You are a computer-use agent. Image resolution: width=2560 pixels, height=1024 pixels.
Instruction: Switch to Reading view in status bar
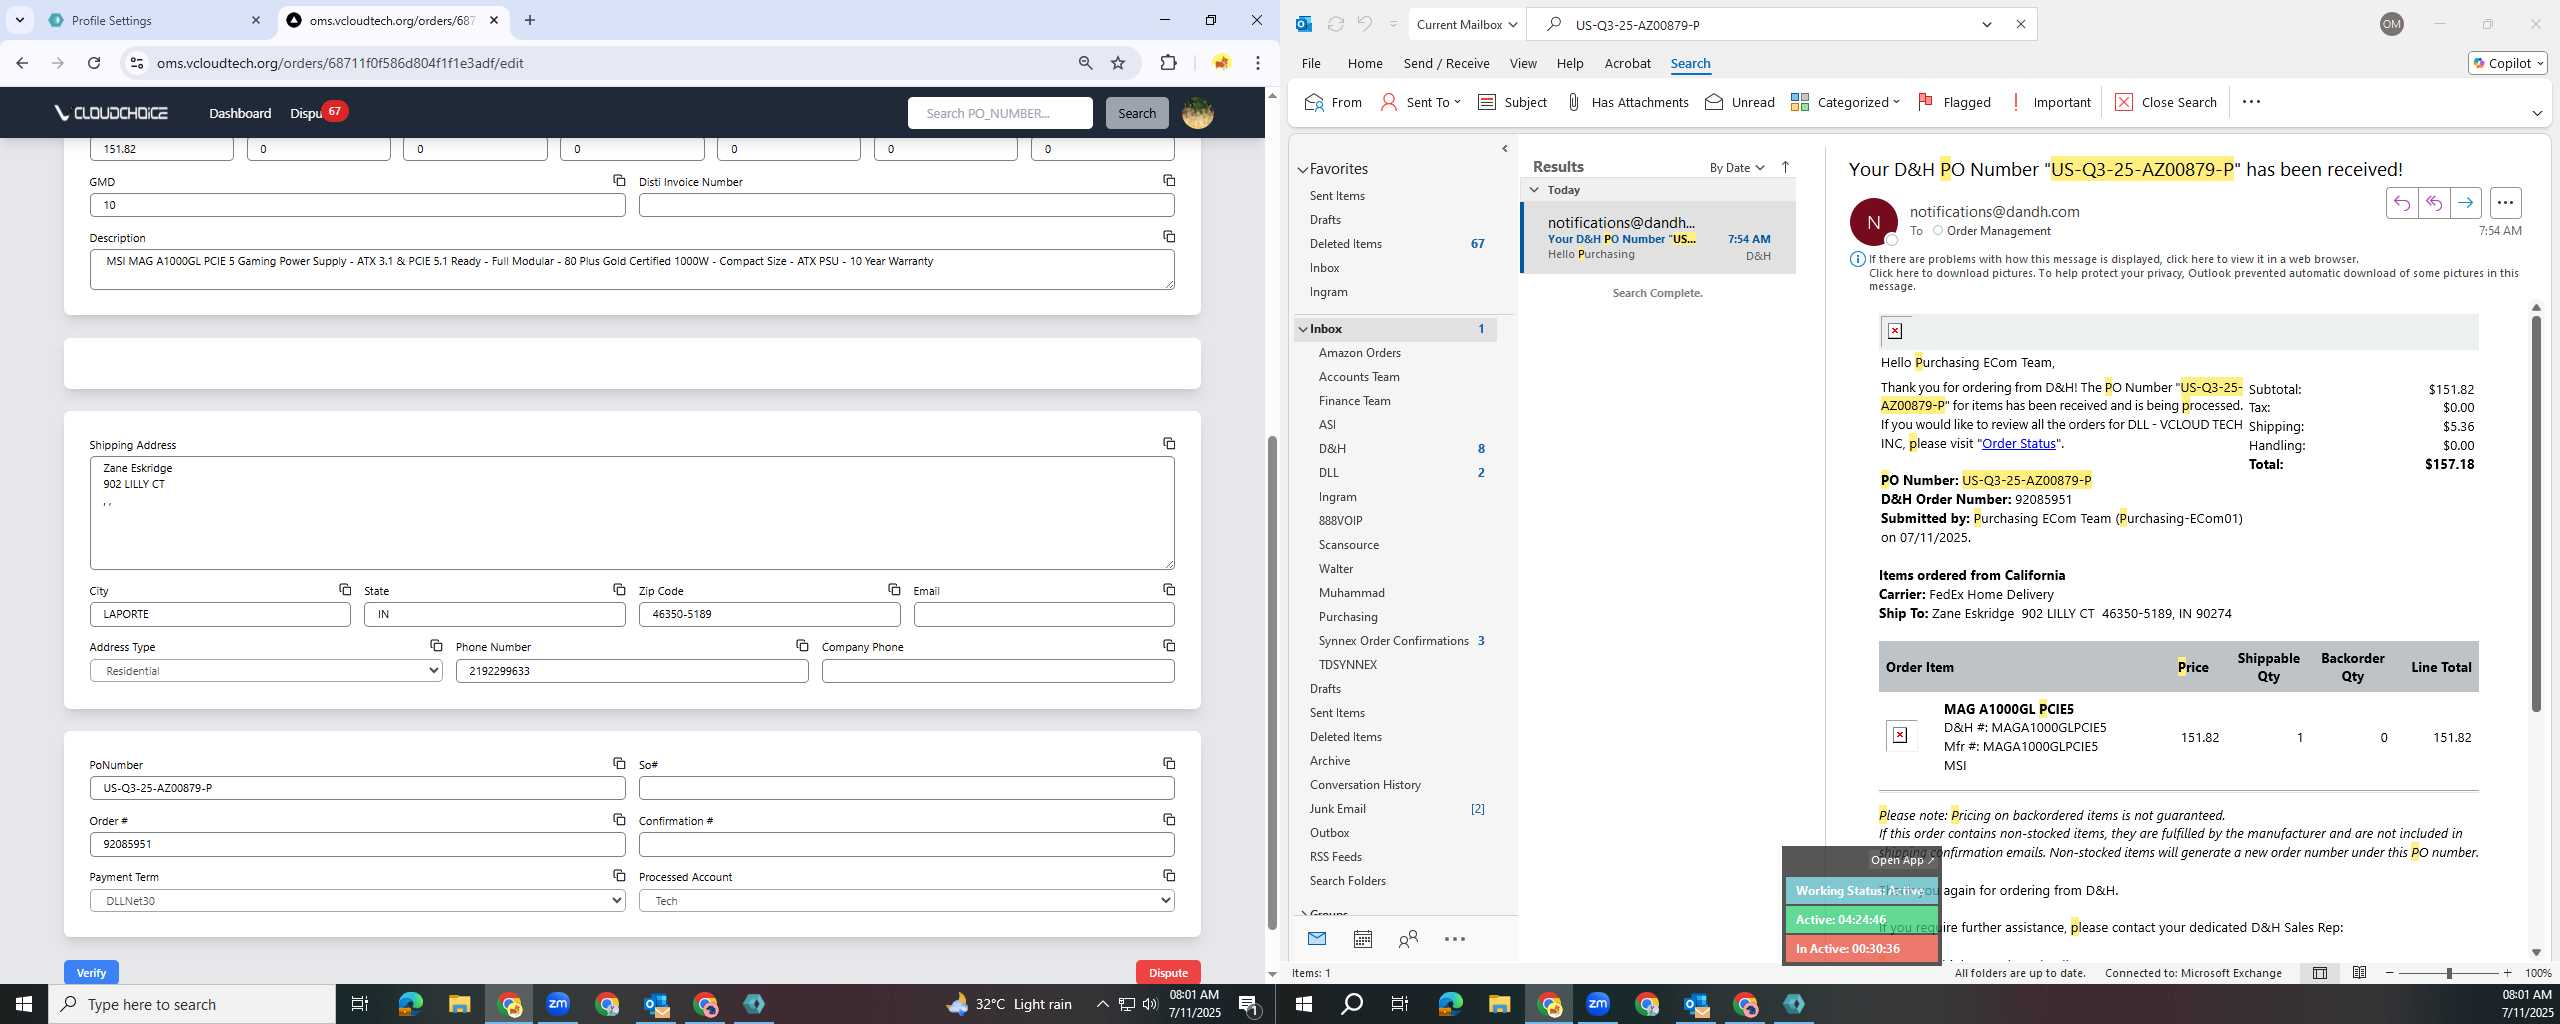click(2359, 973)
